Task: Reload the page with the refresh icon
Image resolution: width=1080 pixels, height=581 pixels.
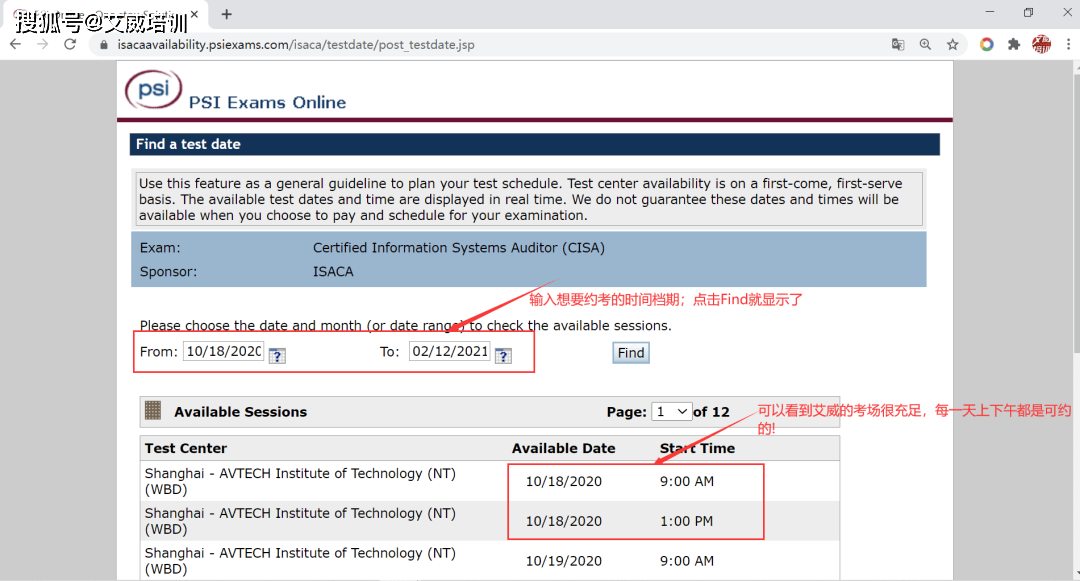Action: 70,45
